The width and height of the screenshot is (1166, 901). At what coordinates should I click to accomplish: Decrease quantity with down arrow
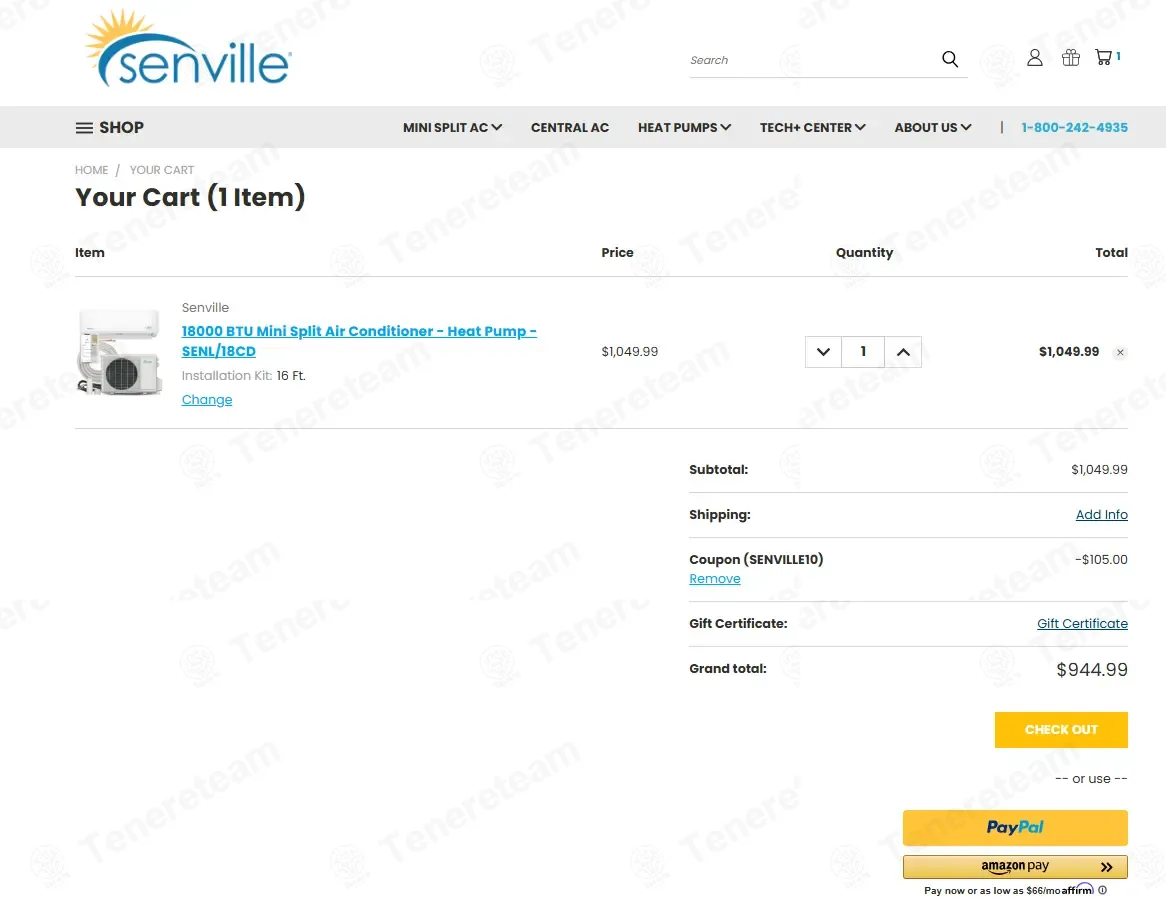[x=823, y=352]
